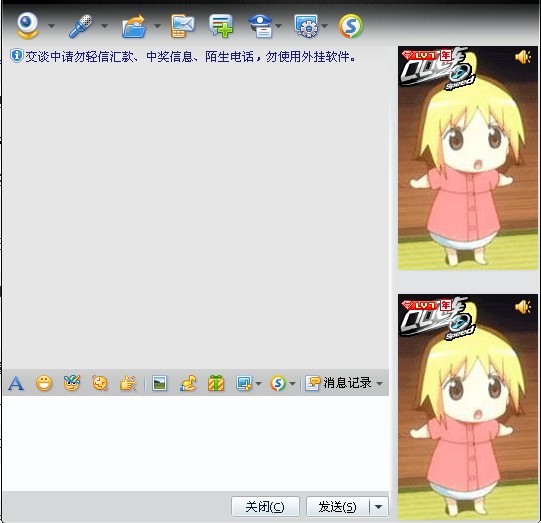Send SMS via phone message icon
The height and width of the screenshot is (523, 541).
coord(183,26)
